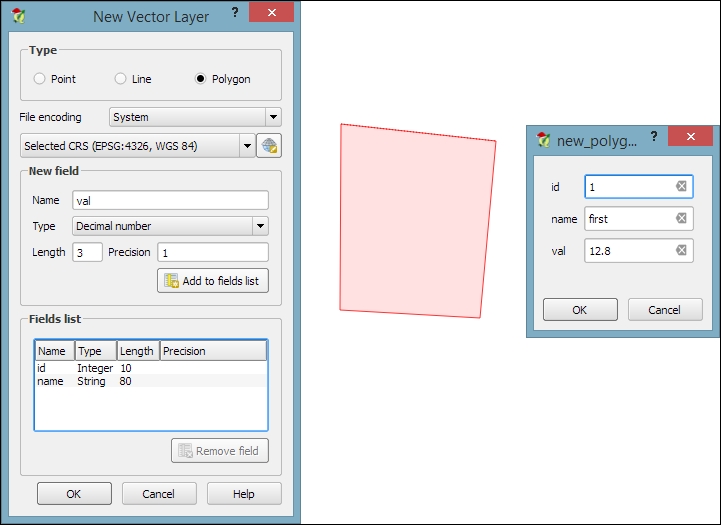
Task: Select the Polygon geometry type radio button
Action: point(200,79)
